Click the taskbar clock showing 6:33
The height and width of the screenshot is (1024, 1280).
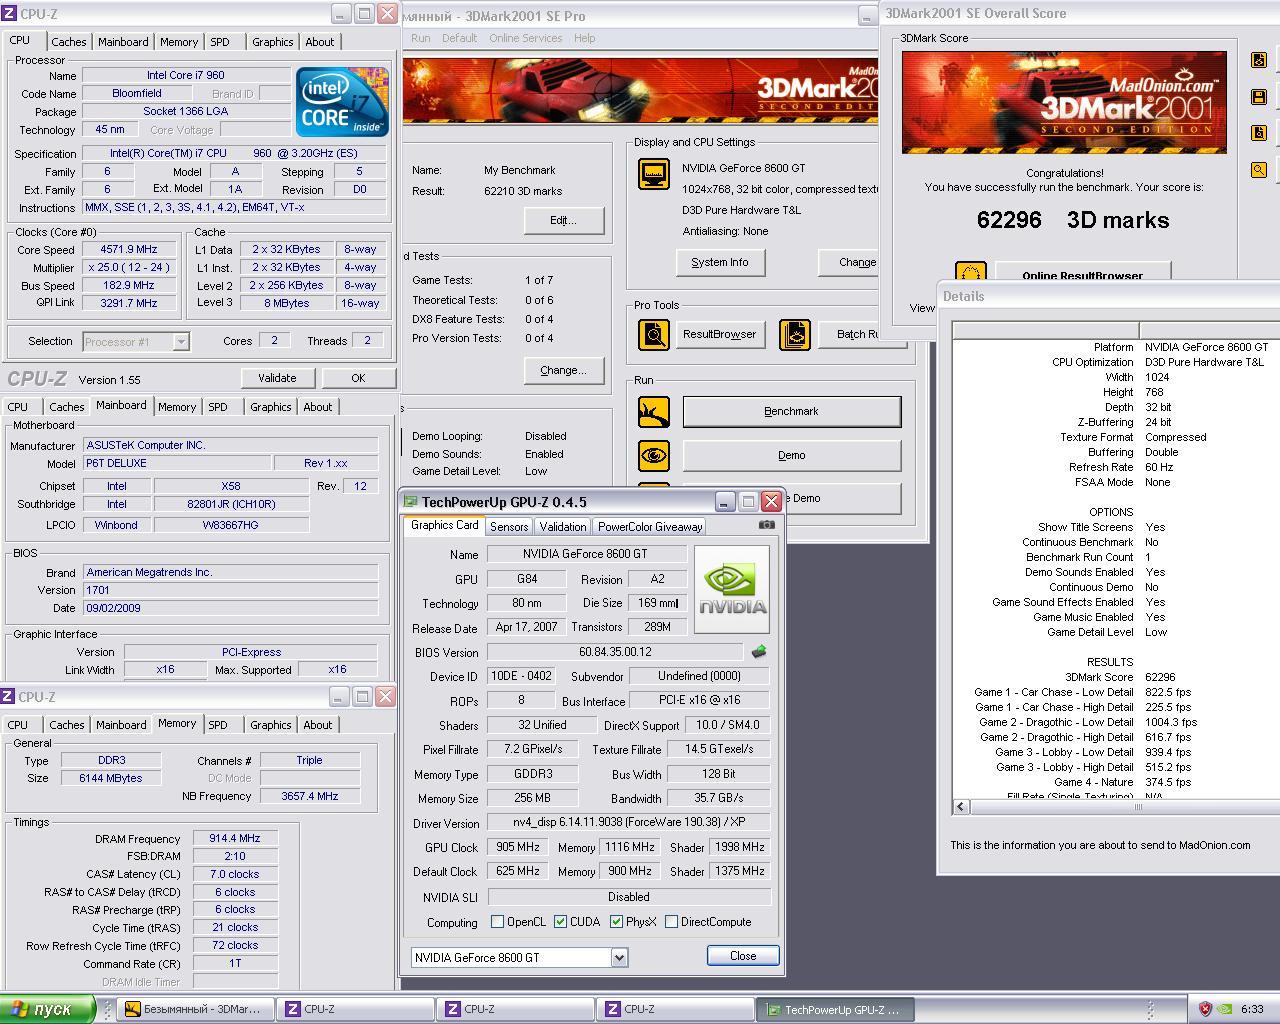[x=1252, y=1009]
